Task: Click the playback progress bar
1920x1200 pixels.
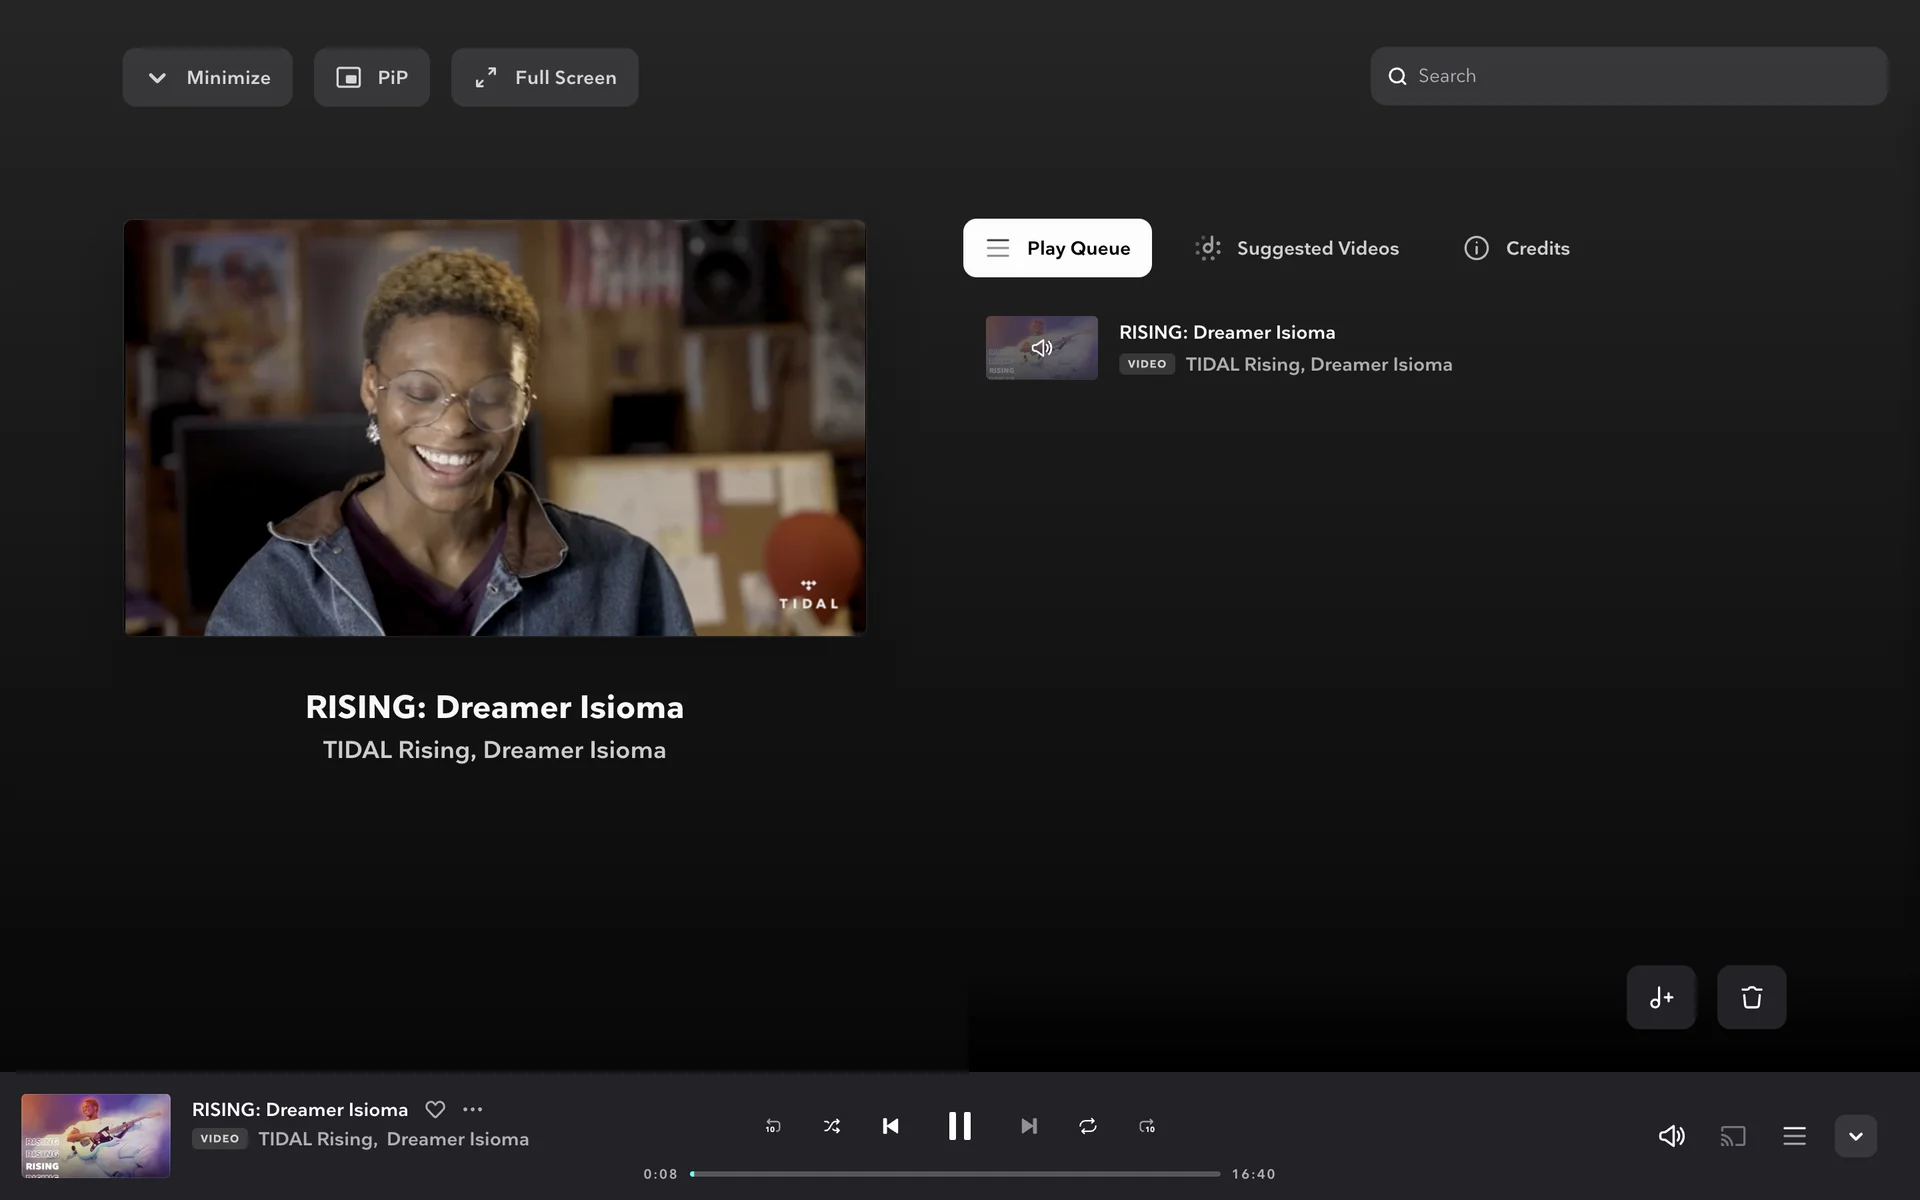Action: [955, 1174]
